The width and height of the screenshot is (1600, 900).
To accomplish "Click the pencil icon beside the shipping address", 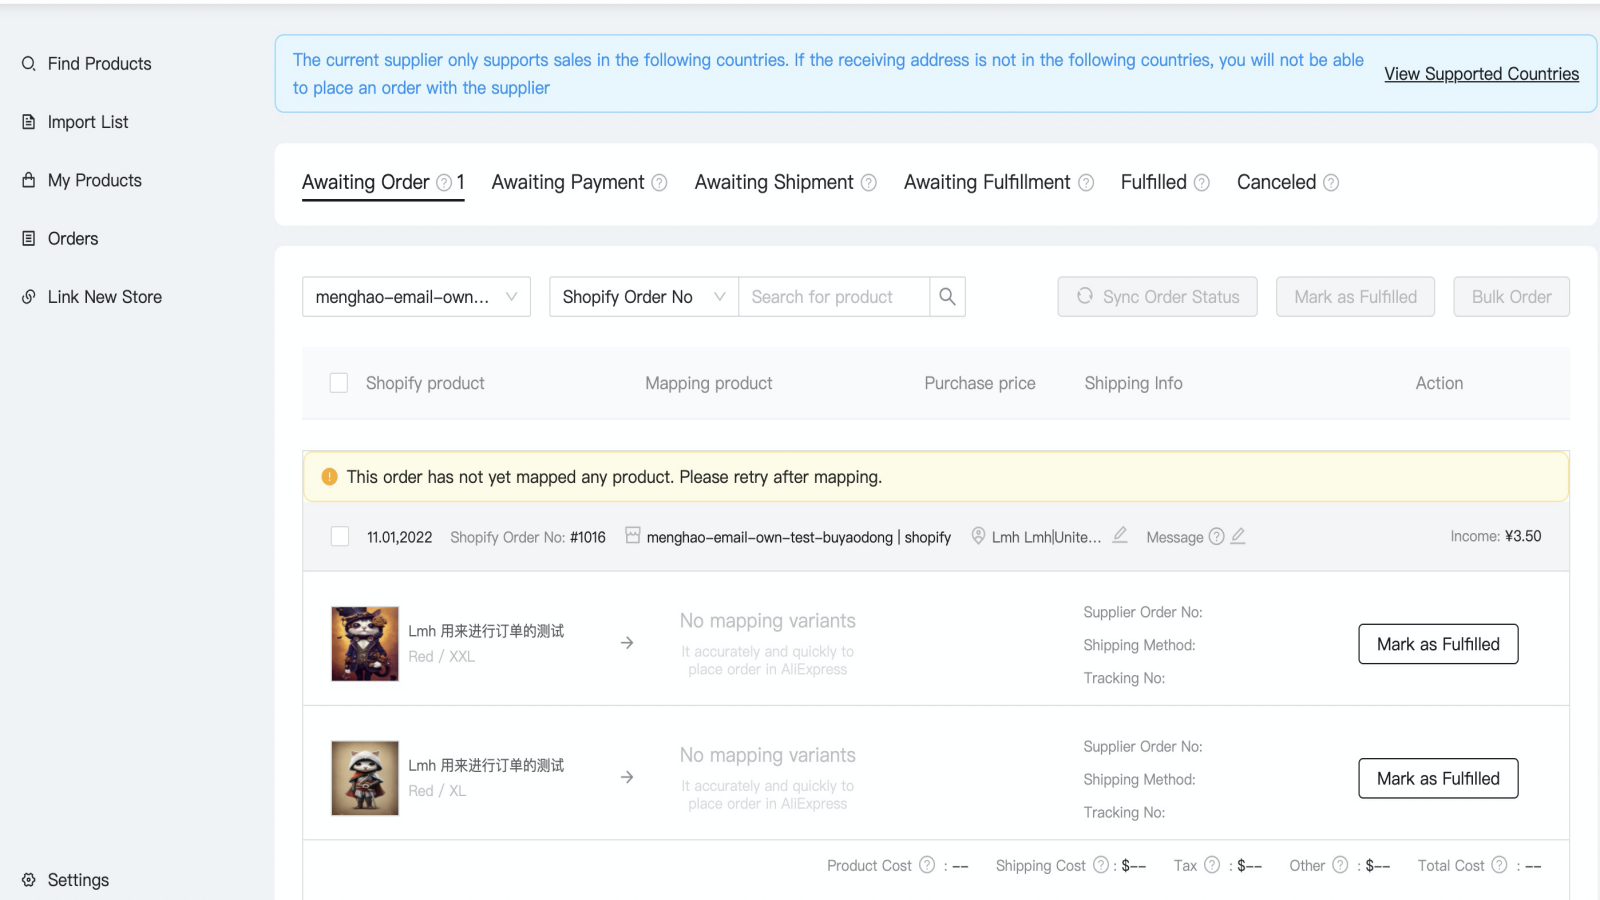I will [x=1119, y=536].
